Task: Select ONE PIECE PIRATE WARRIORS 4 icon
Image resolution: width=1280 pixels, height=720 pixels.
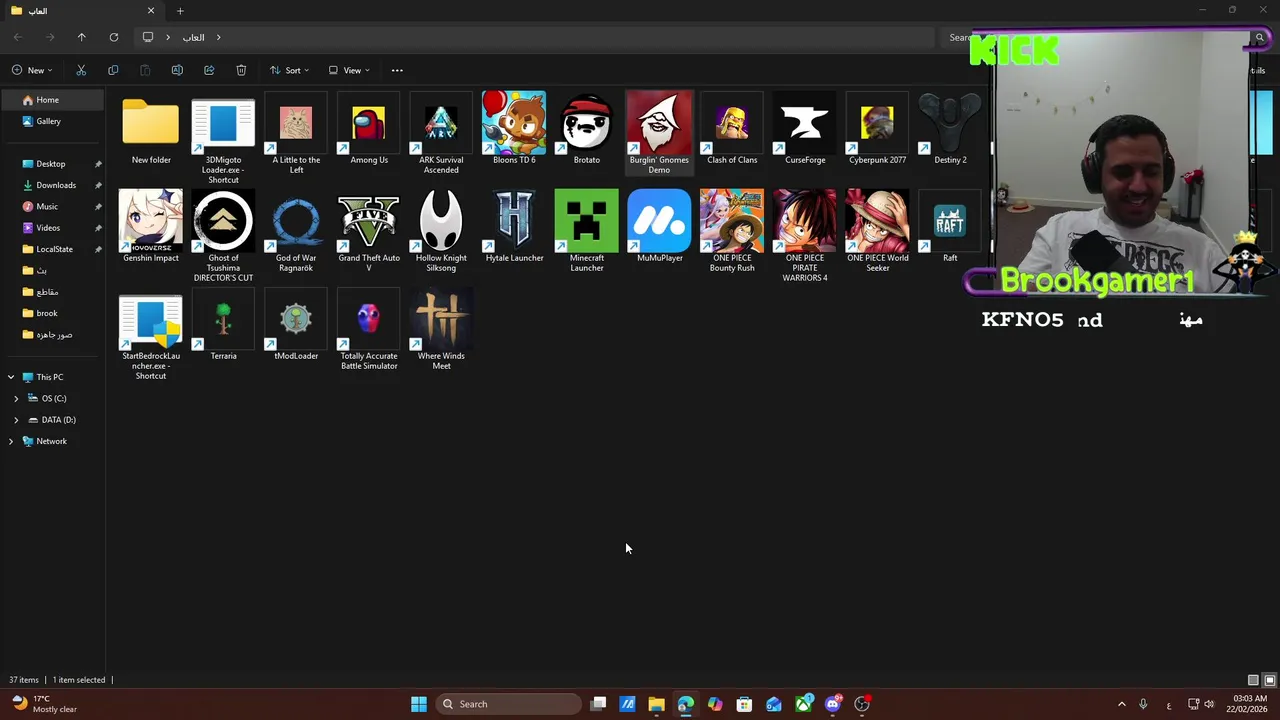Action: pyautogui.click(x=805, y=236)
